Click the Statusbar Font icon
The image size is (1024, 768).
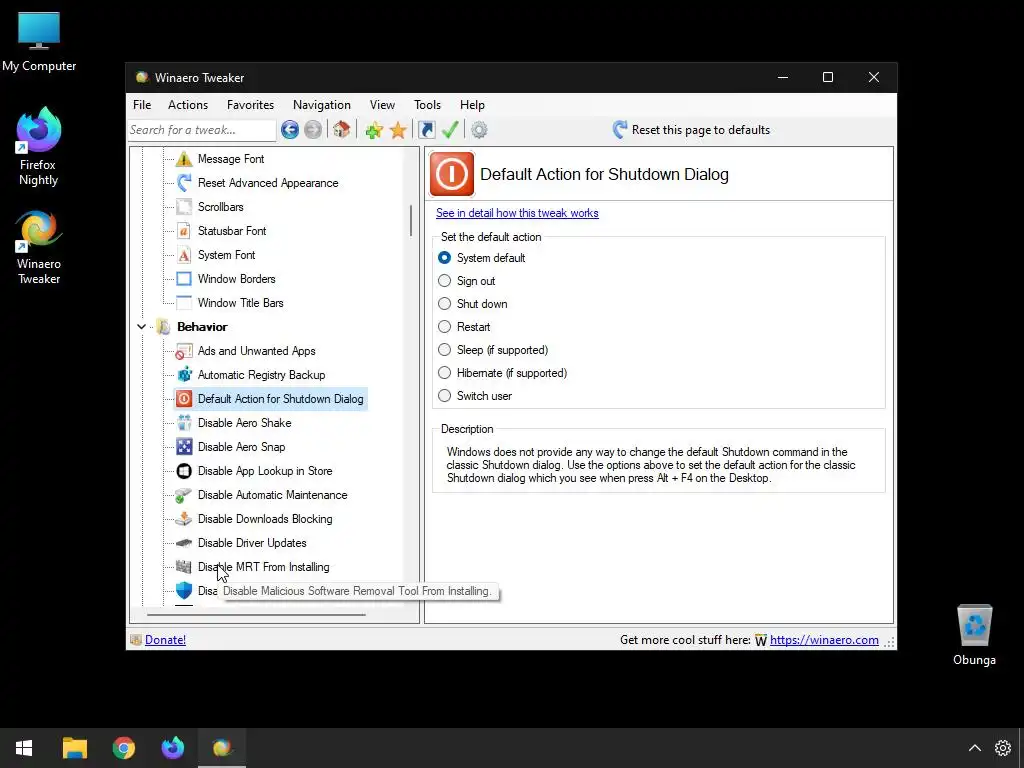184,231
